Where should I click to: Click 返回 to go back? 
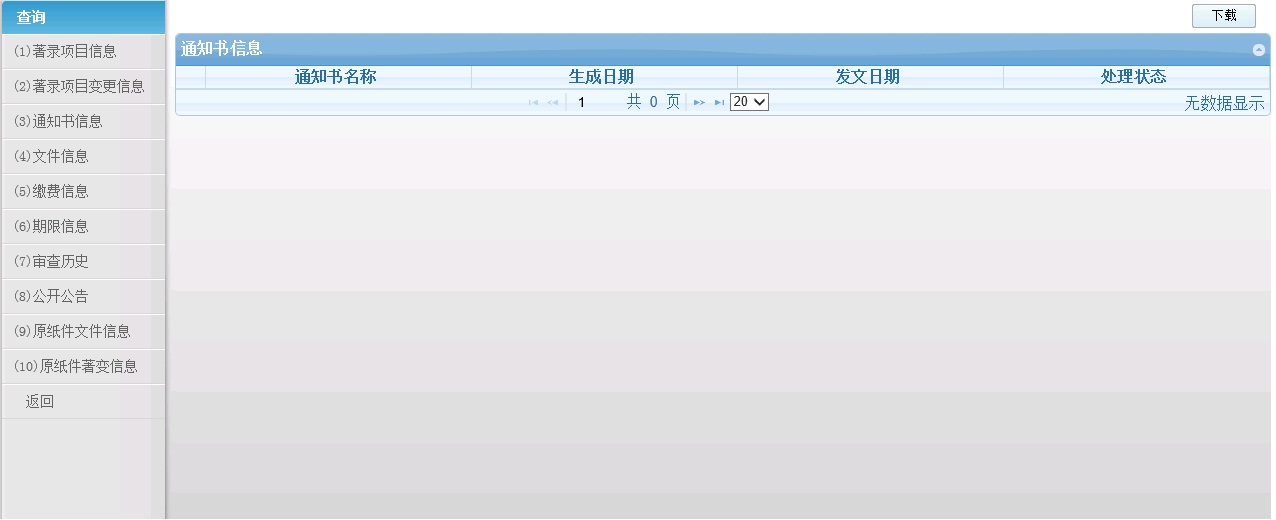pos(40,402)
